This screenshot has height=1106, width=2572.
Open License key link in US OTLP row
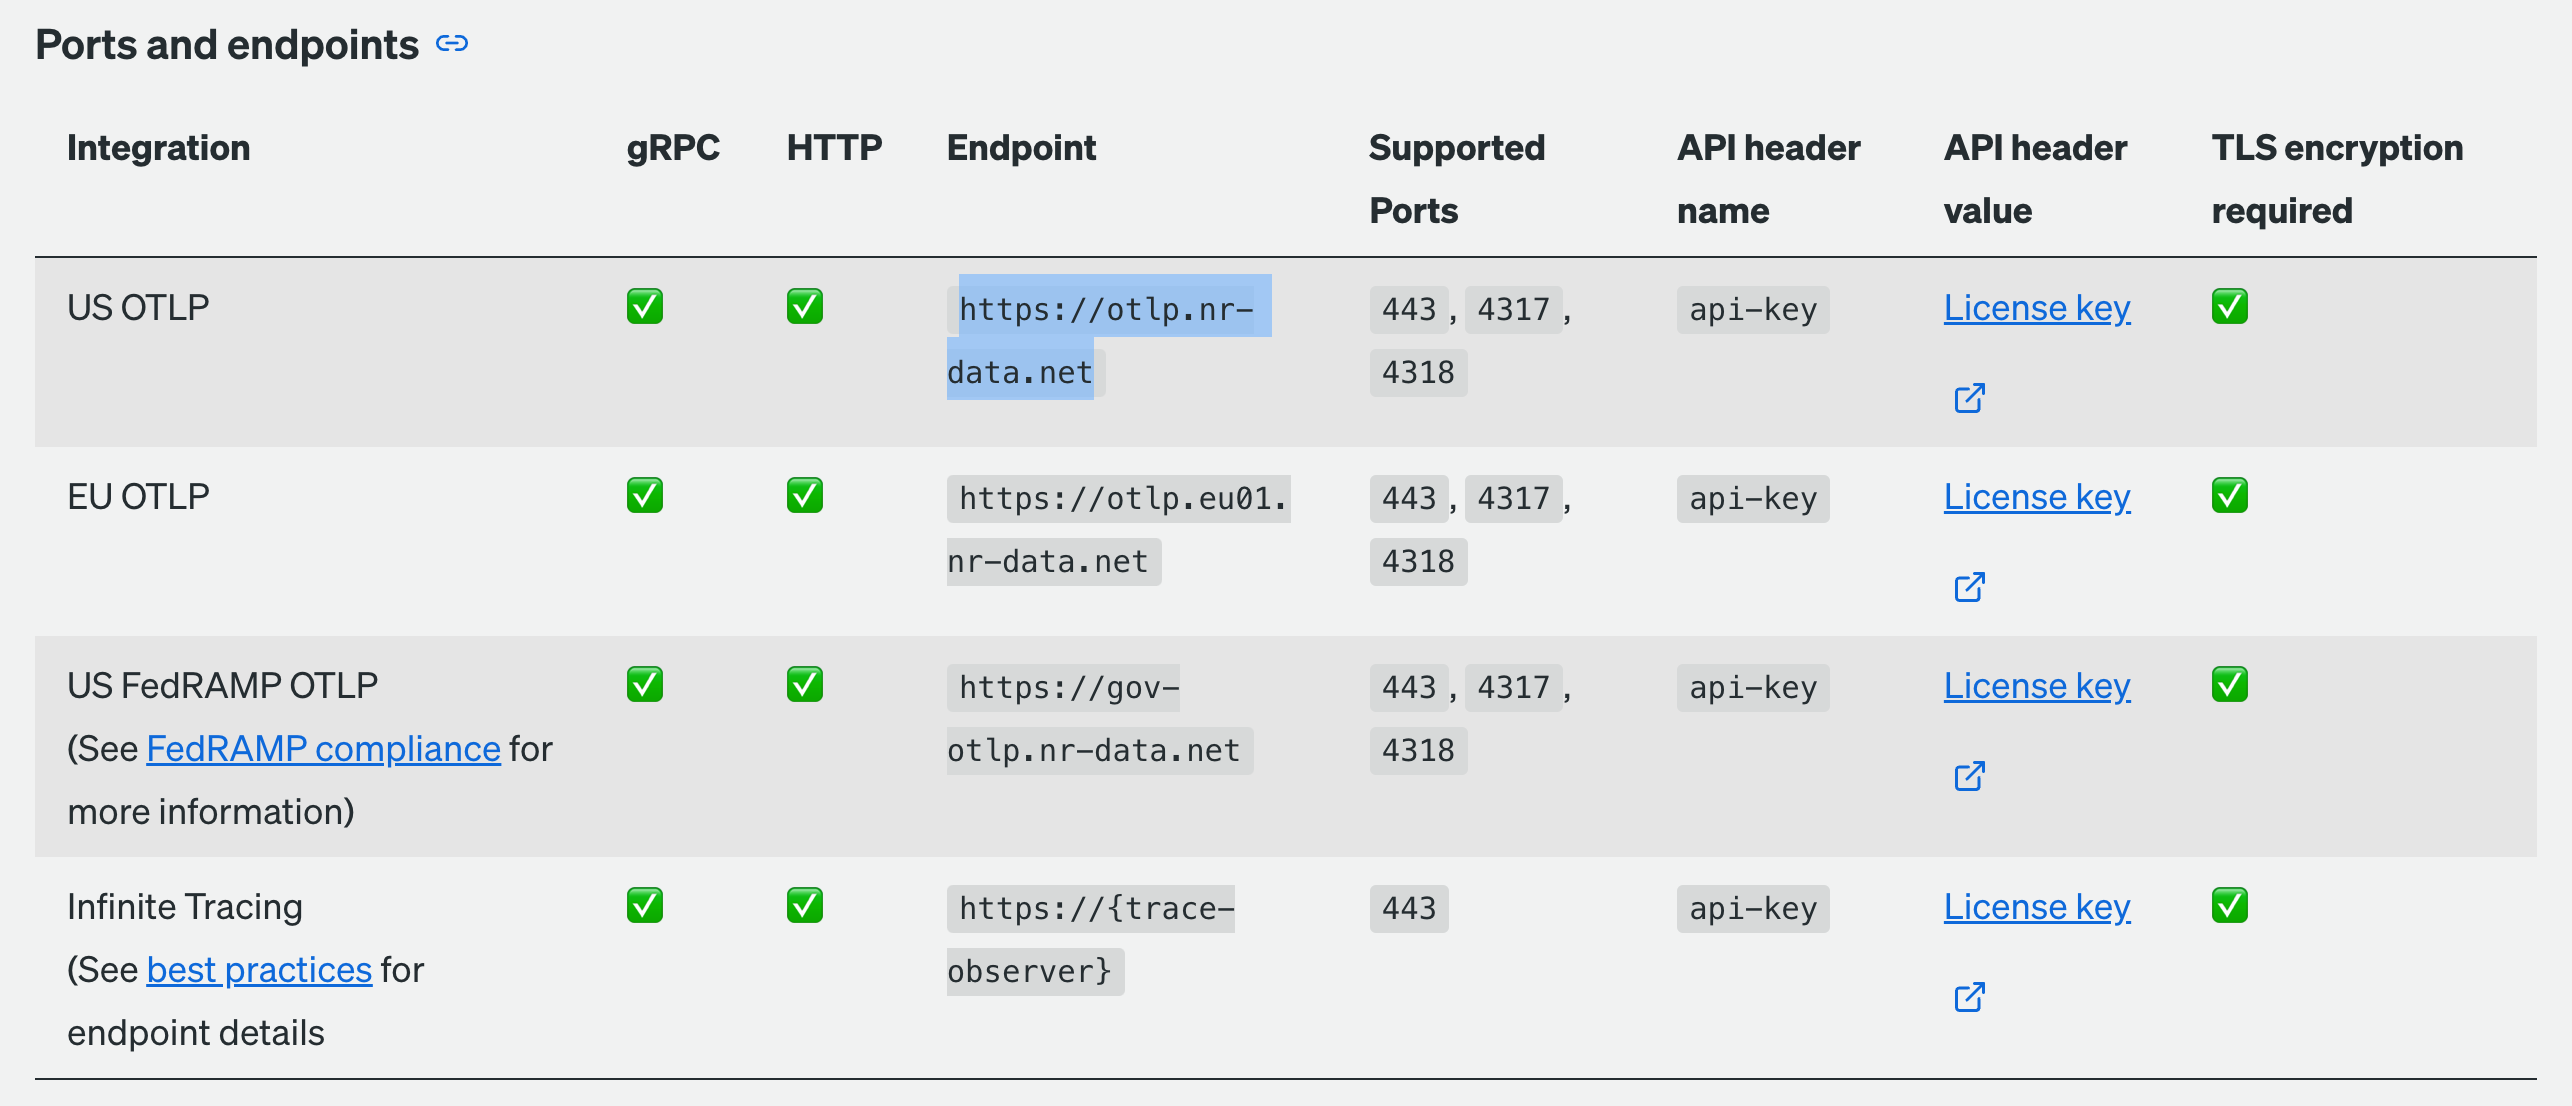point(2036,308)
